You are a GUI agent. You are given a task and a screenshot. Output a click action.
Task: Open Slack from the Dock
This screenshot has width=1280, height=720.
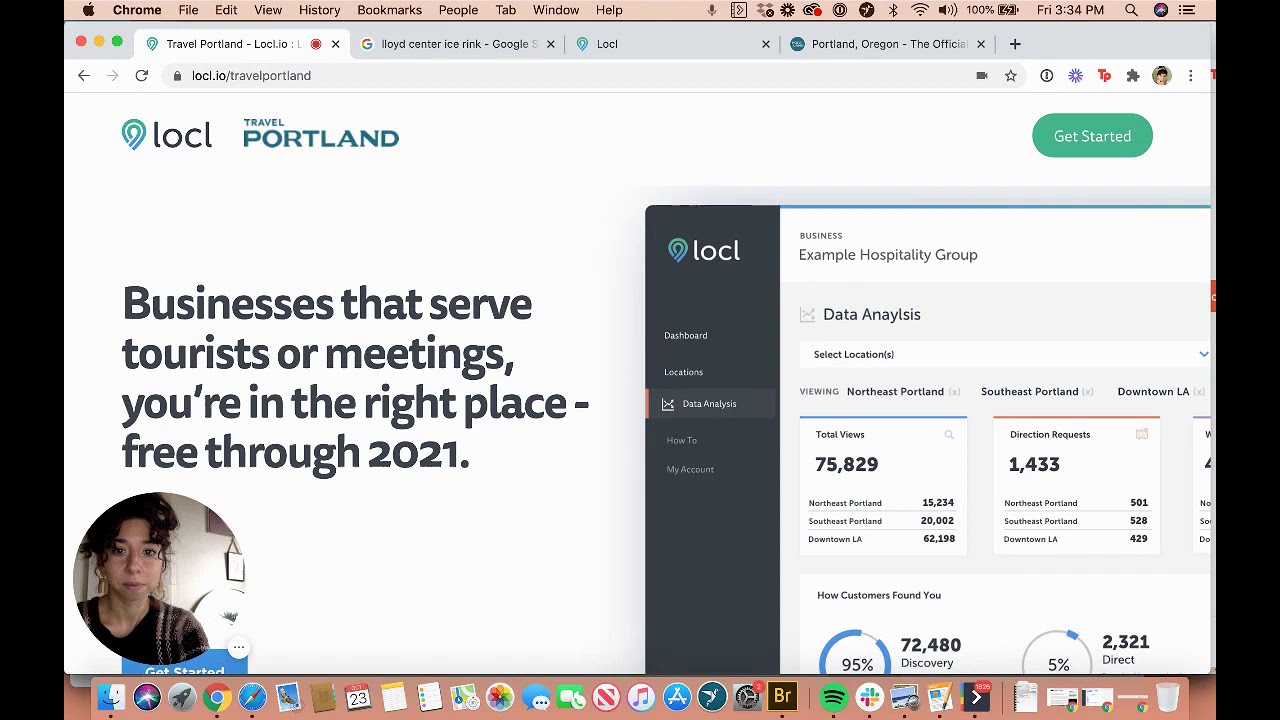869,697
